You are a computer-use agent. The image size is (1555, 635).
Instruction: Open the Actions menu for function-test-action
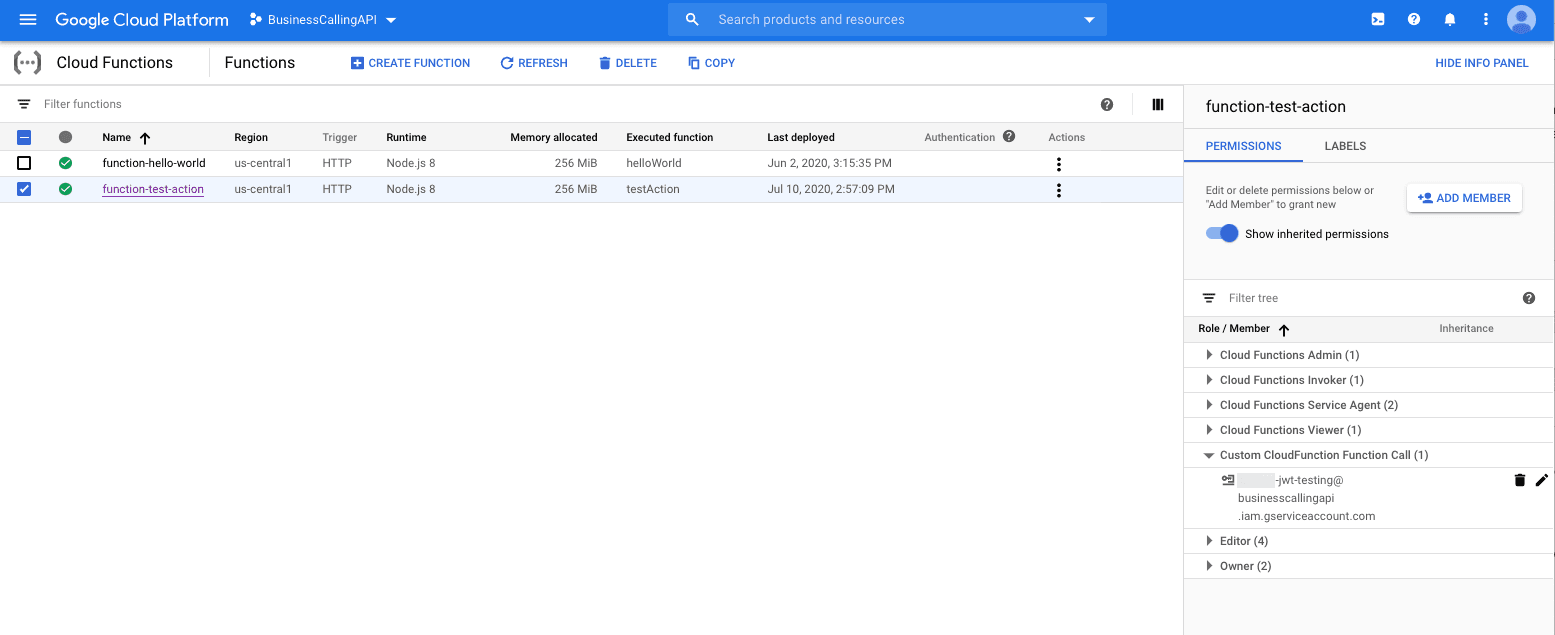[x=1058, y=189]
